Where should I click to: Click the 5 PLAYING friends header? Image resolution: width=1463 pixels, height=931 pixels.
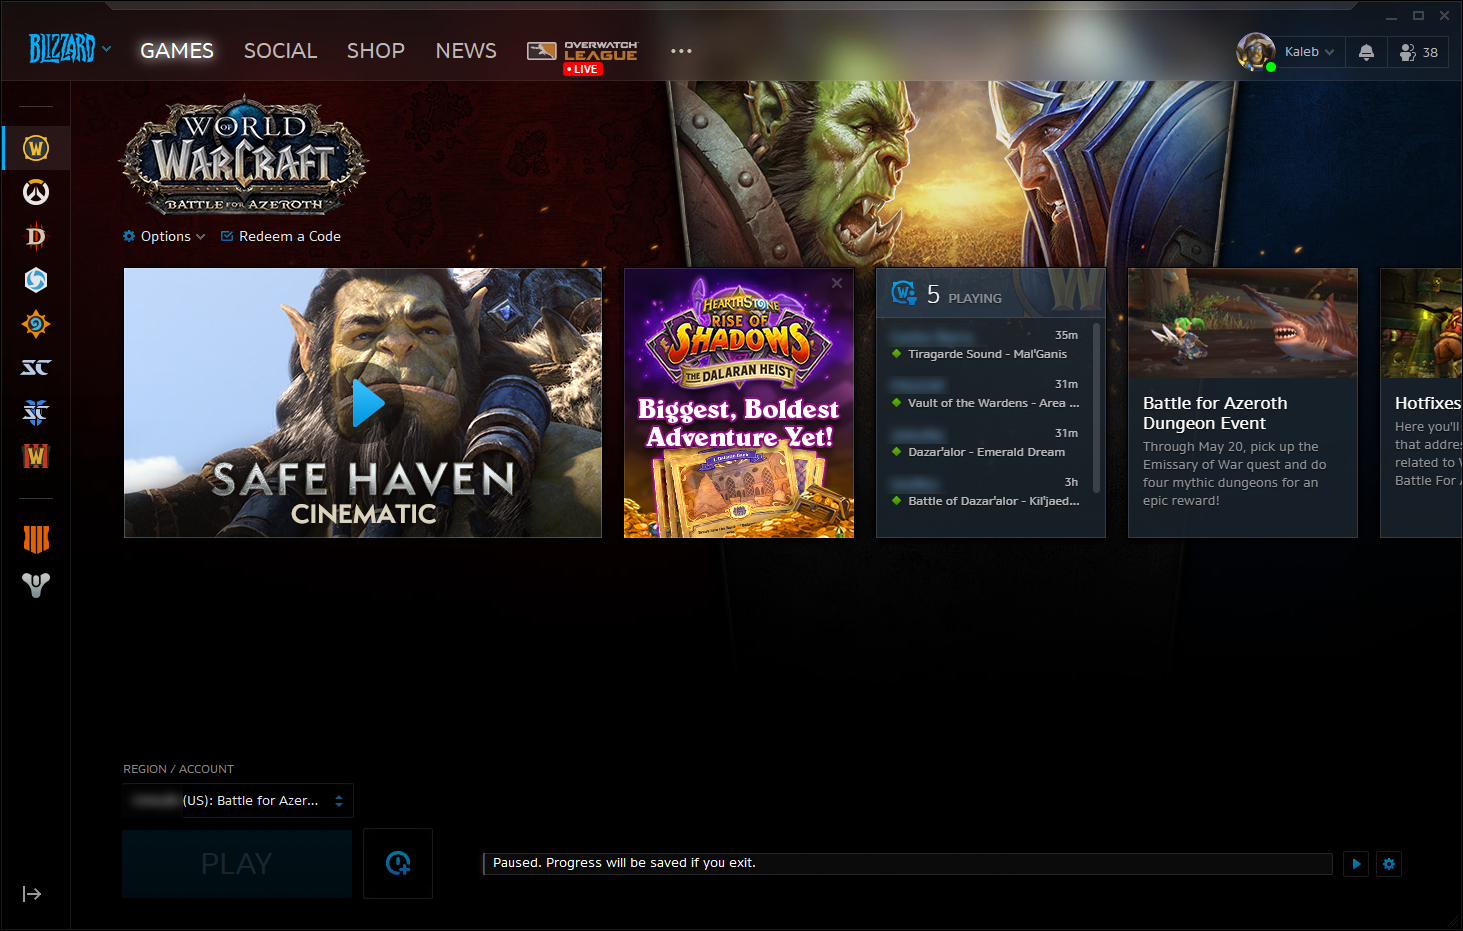[x=991, y=293]
